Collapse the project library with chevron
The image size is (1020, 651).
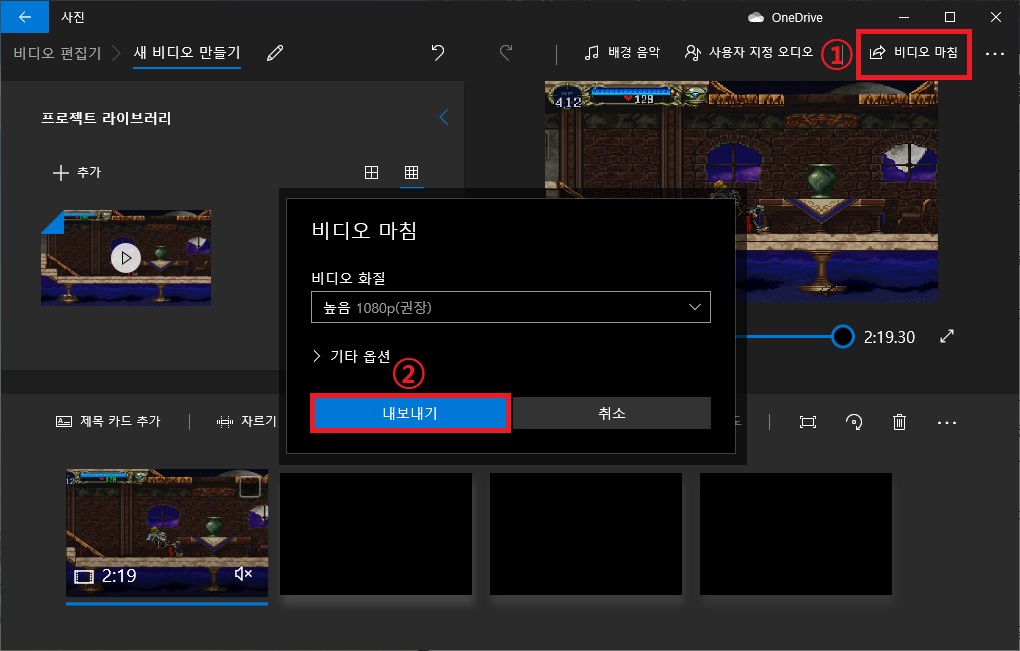coord(444,117)
